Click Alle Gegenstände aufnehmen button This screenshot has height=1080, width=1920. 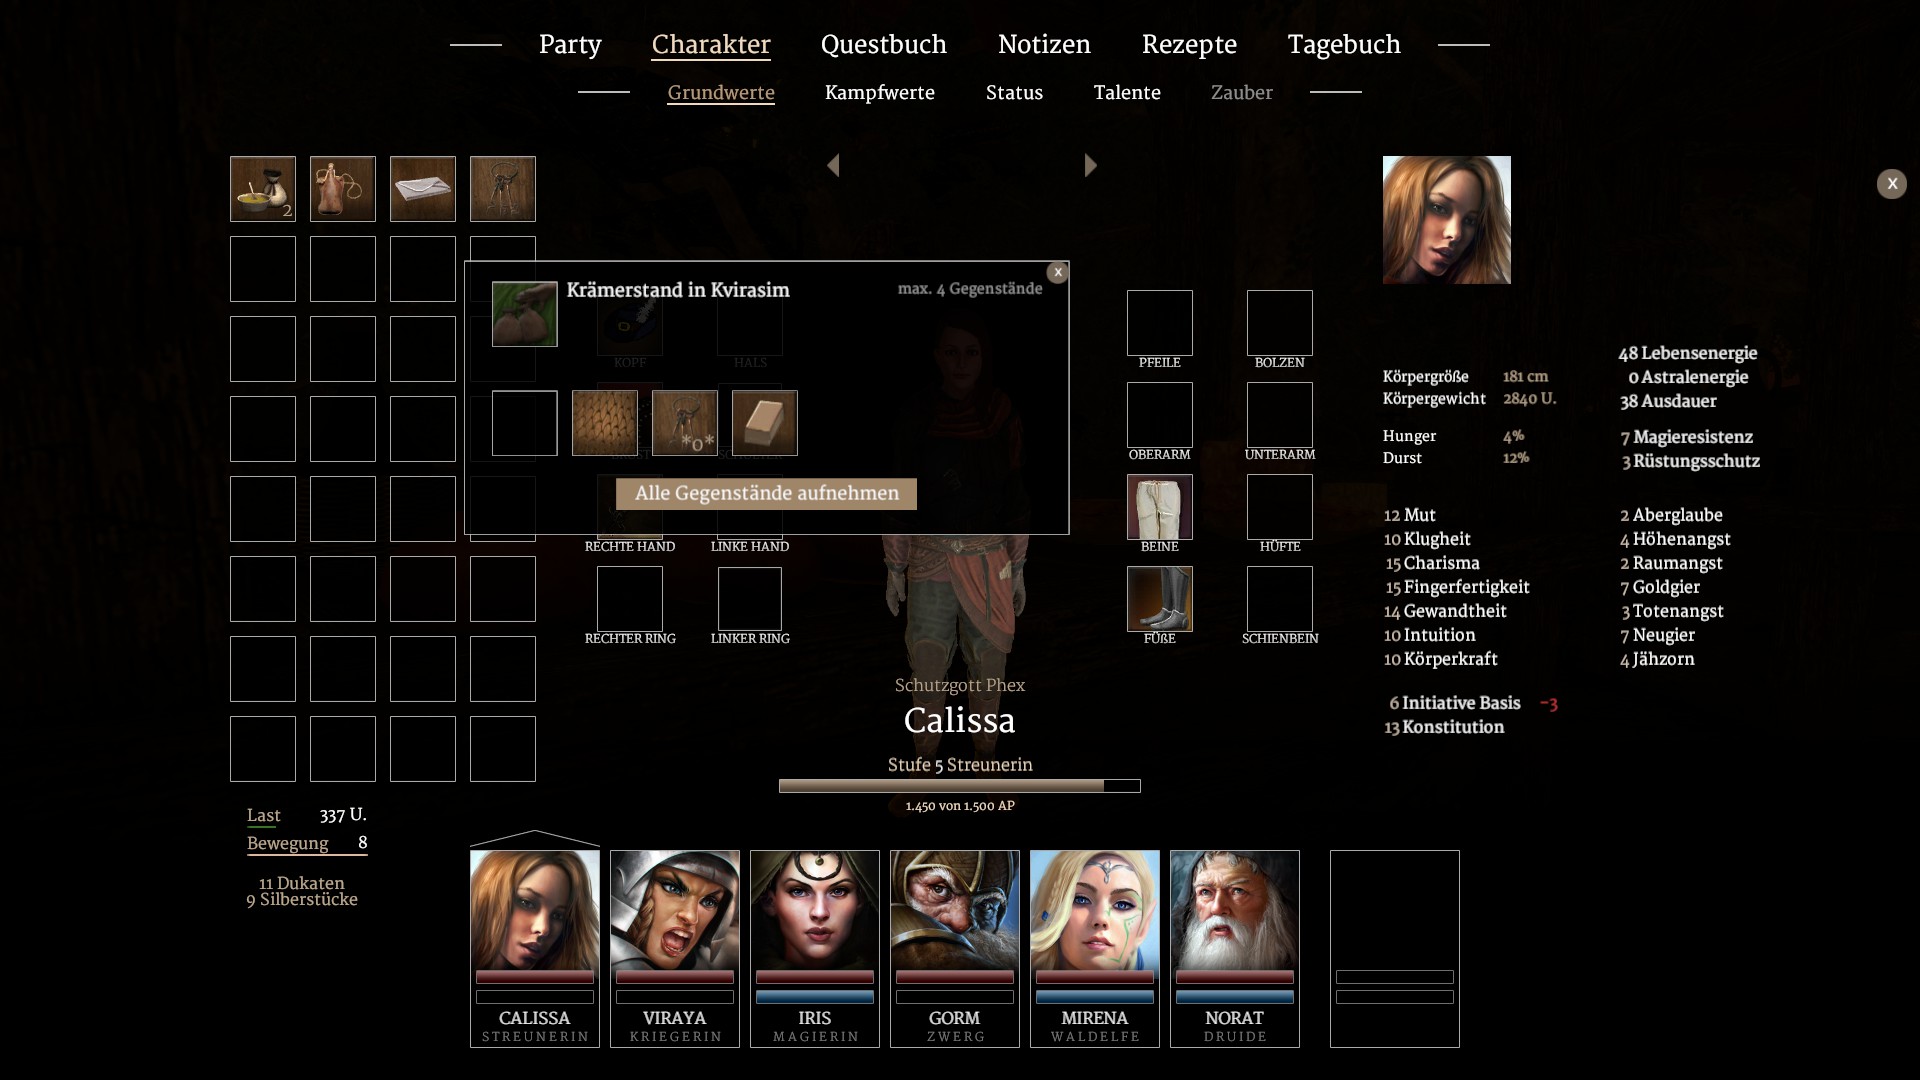pos(766,493)
